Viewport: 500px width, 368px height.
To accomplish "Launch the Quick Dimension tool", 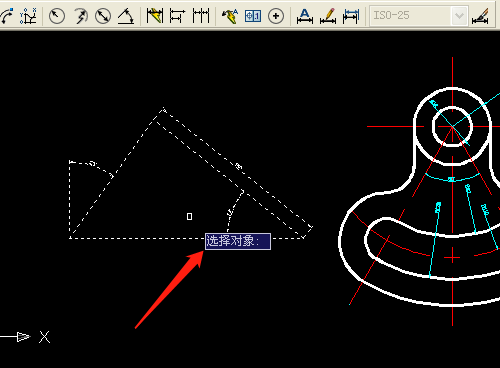I will pyautogui.click(x=155, y=16).
